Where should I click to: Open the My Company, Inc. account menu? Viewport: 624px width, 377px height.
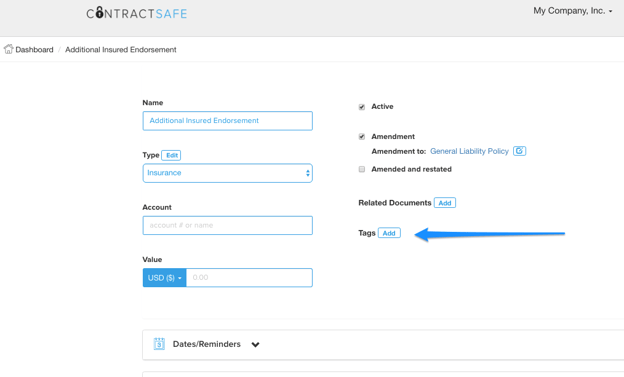tap(573, 11)
